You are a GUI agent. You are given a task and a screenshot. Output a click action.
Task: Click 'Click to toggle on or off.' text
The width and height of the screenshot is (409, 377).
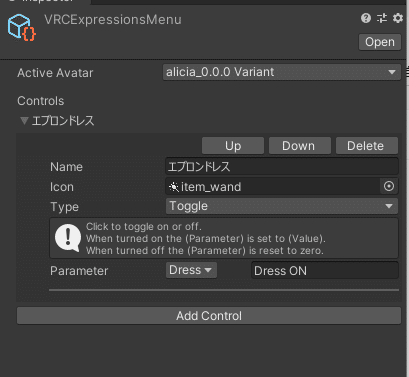point(144,227)
